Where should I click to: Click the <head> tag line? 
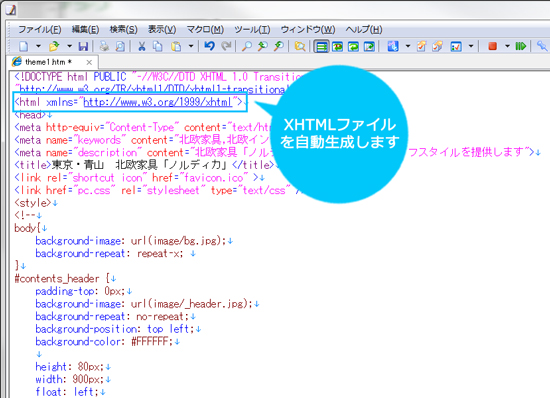[33, 115]
